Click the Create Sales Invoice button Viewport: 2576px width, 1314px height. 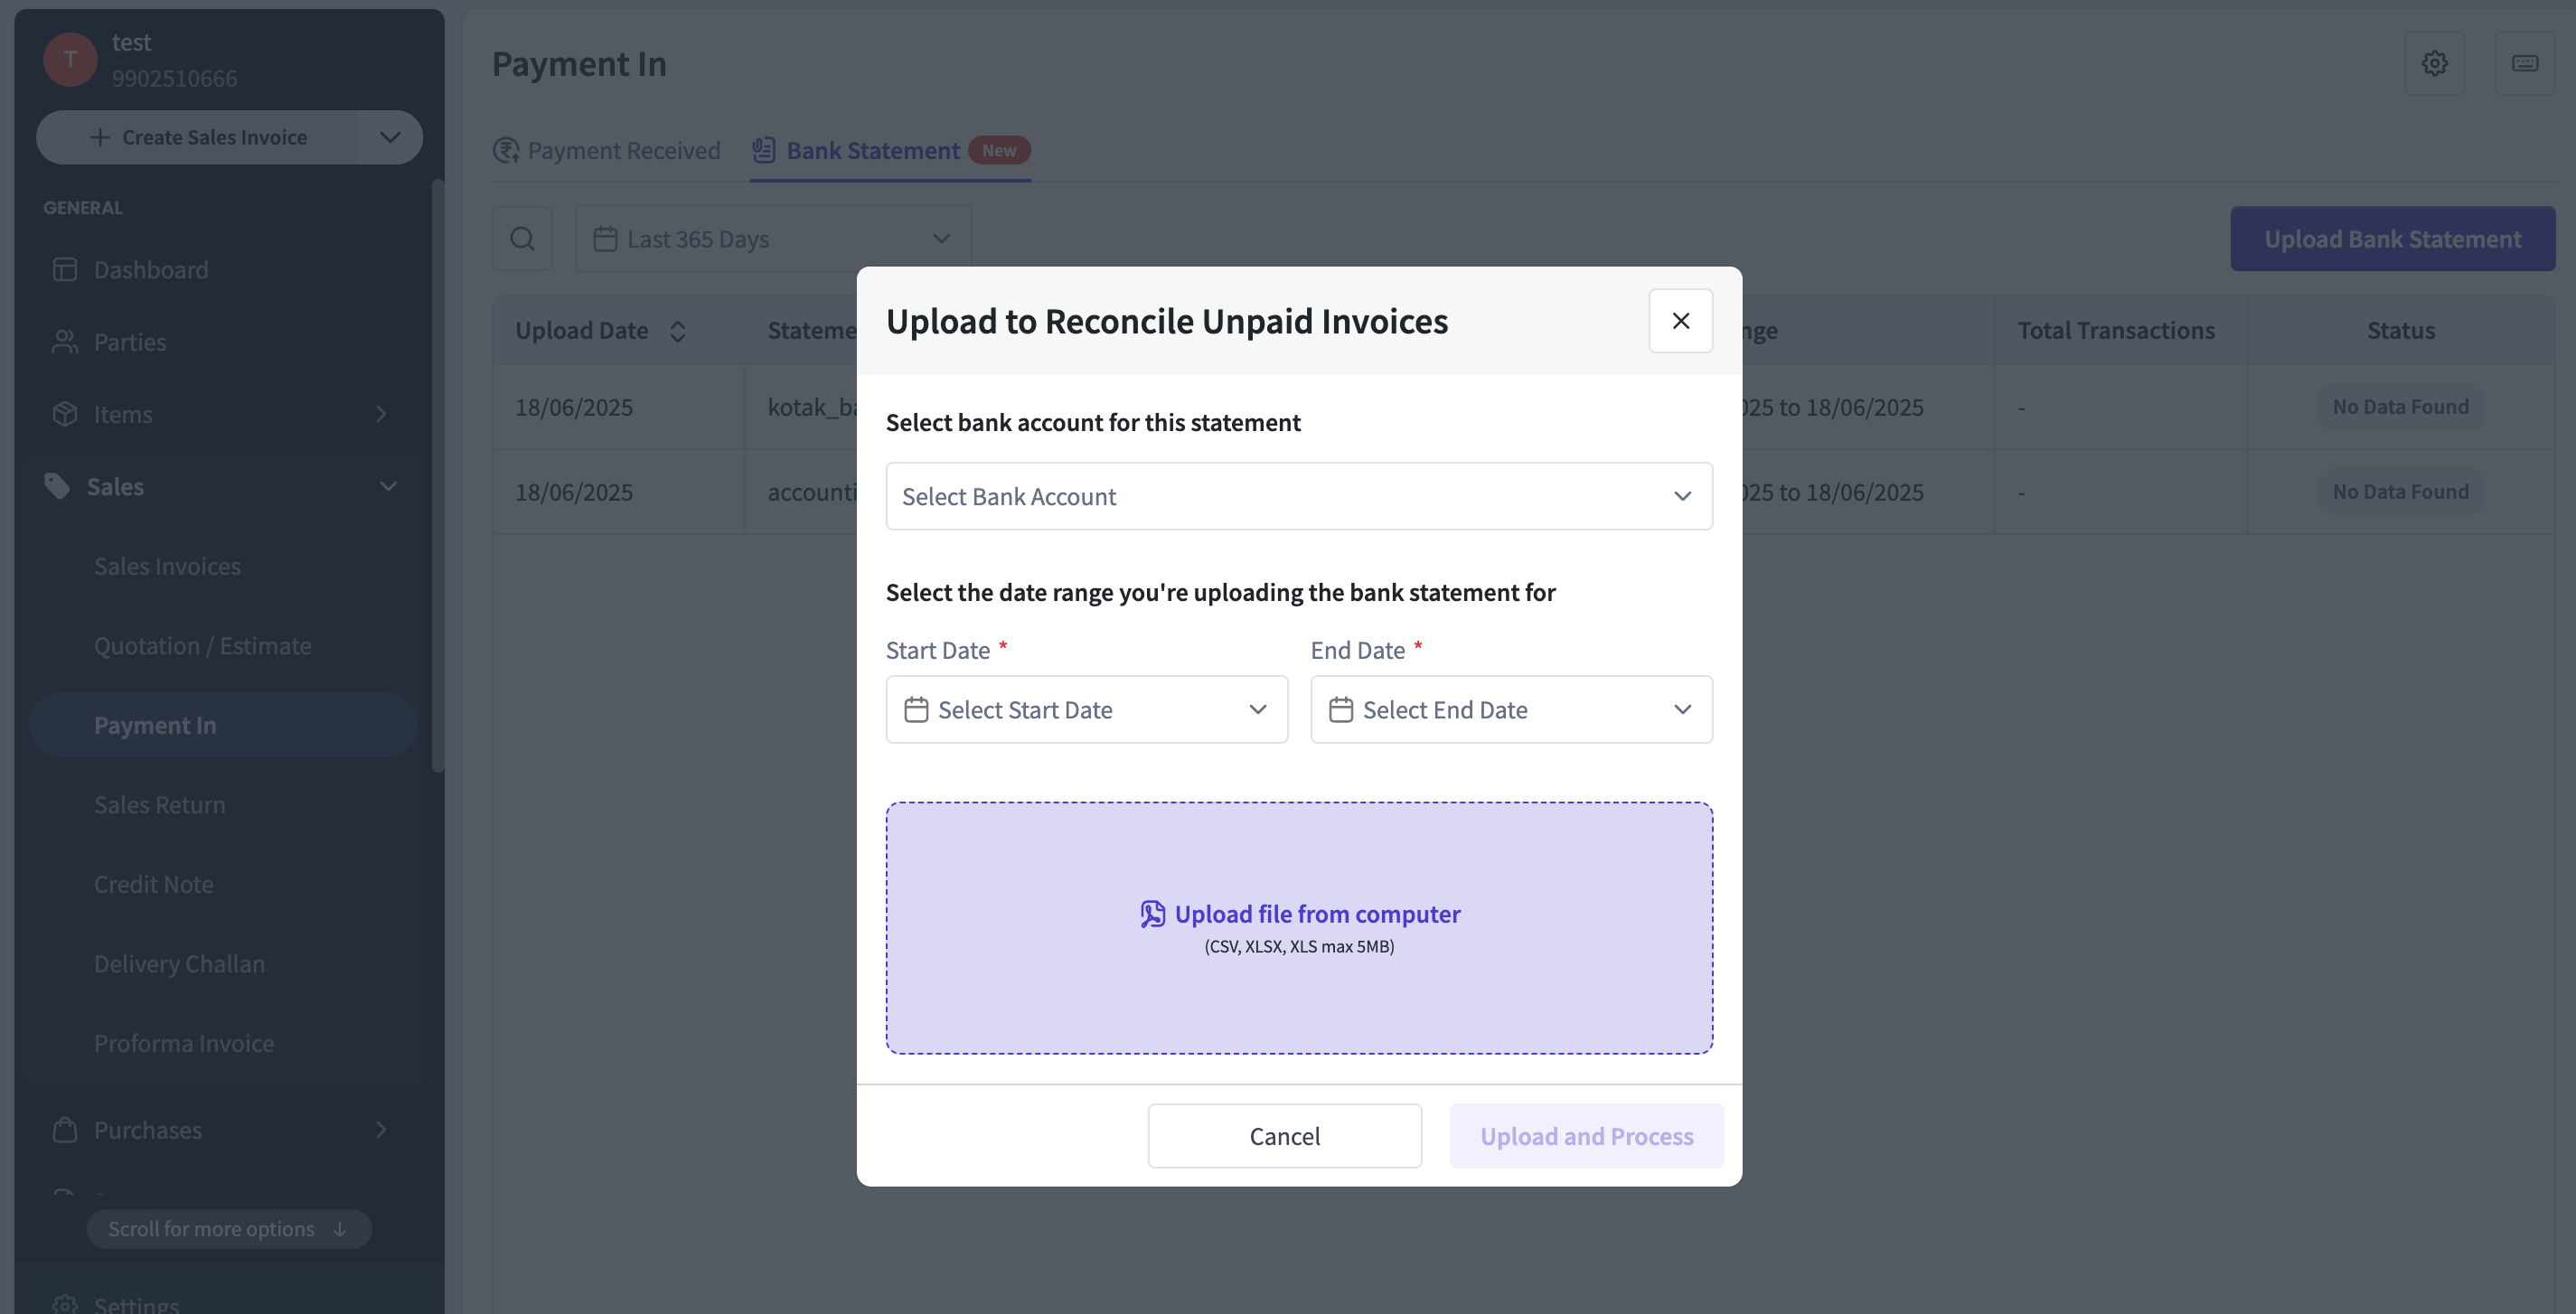coord(197,137)
